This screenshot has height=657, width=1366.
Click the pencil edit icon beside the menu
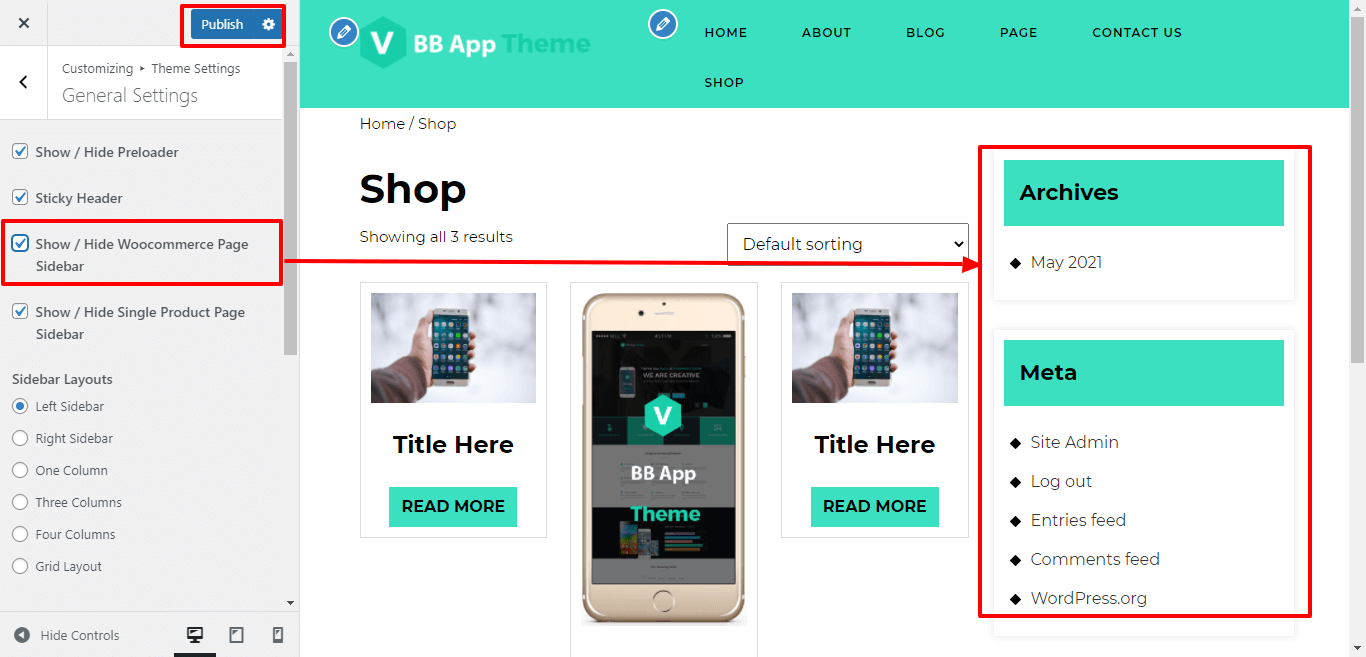tap(663, 23)
